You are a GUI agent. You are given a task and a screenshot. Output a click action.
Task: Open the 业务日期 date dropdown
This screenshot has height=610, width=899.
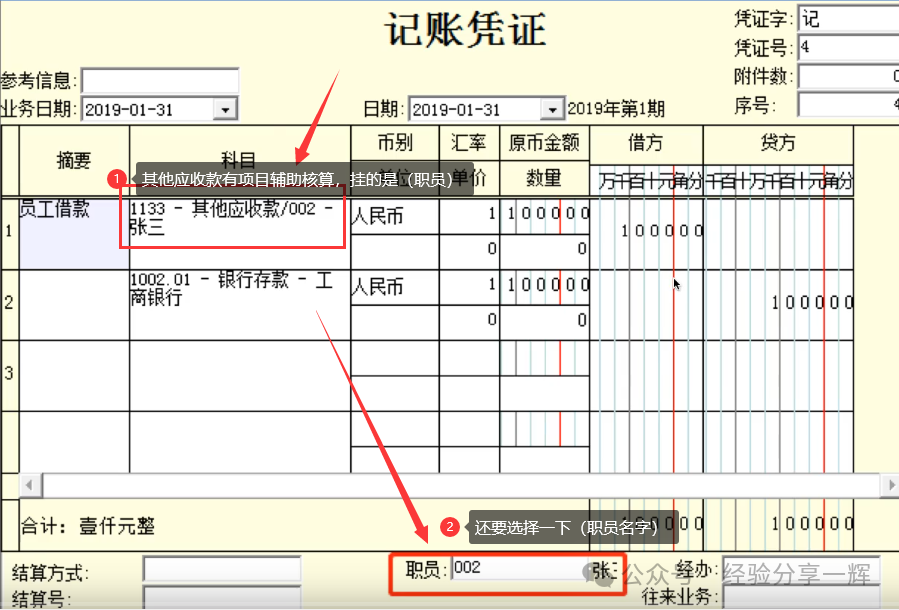pos(225,110)
